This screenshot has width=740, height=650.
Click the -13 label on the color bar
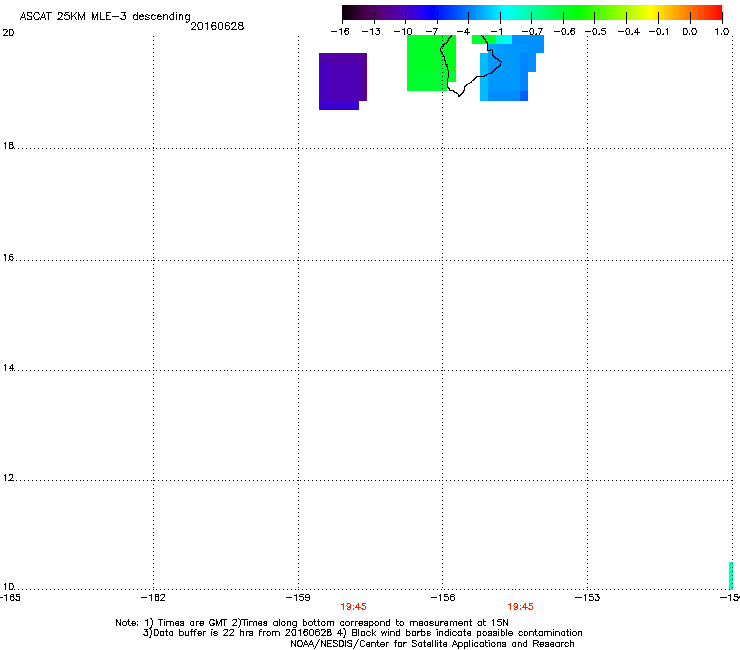pyautogui.click(x=371, y=32)
